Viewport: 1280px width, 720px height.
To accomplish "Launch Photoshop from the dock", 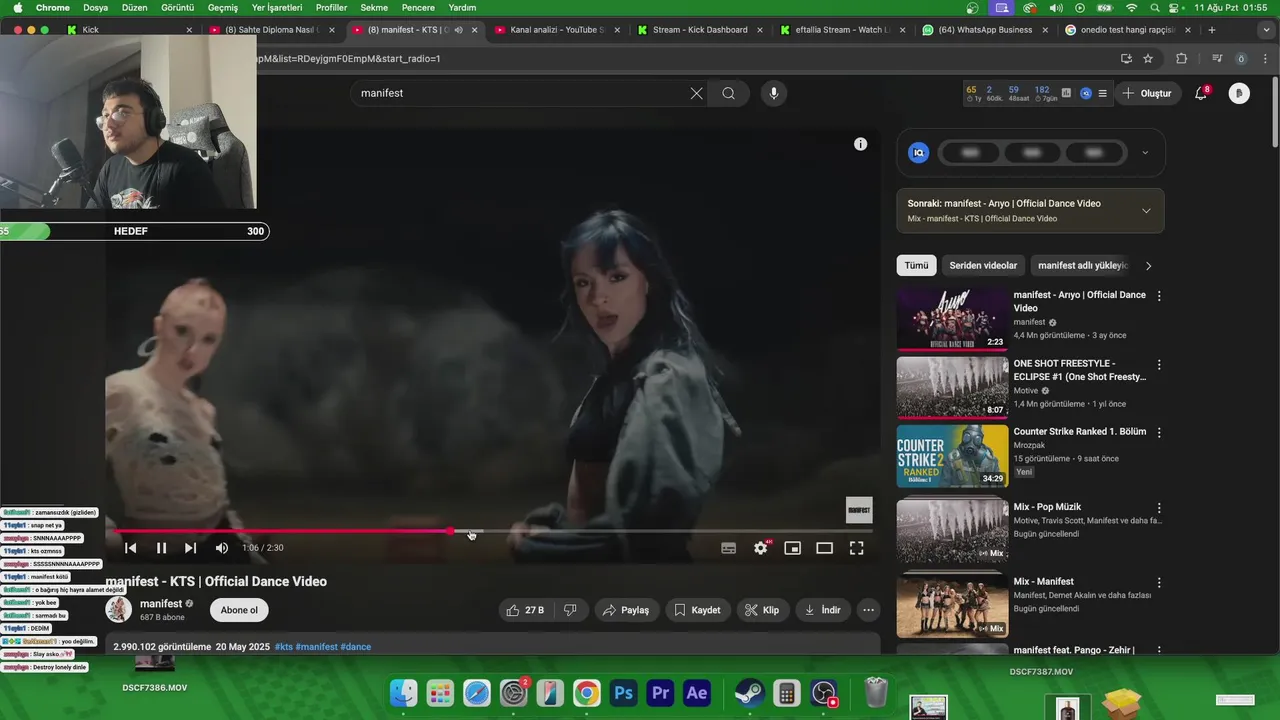I will [624, 692].
